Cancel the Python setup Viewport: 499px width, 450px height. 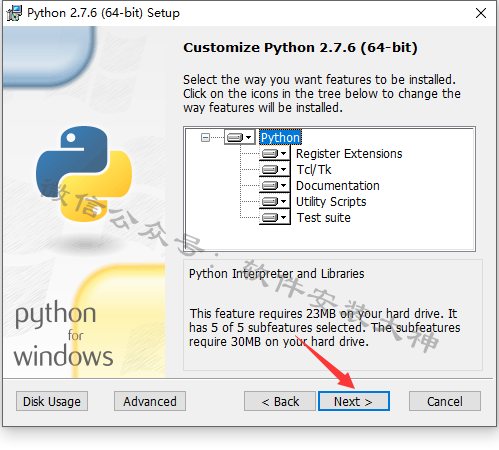pos(445,401)
